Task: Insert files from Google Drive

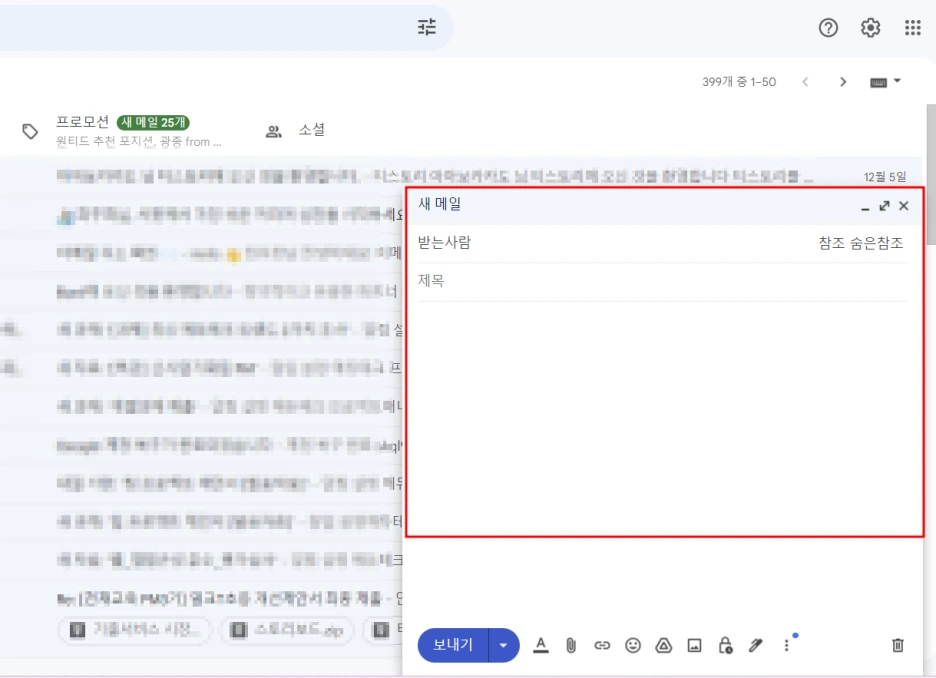Action: [663, 645]
